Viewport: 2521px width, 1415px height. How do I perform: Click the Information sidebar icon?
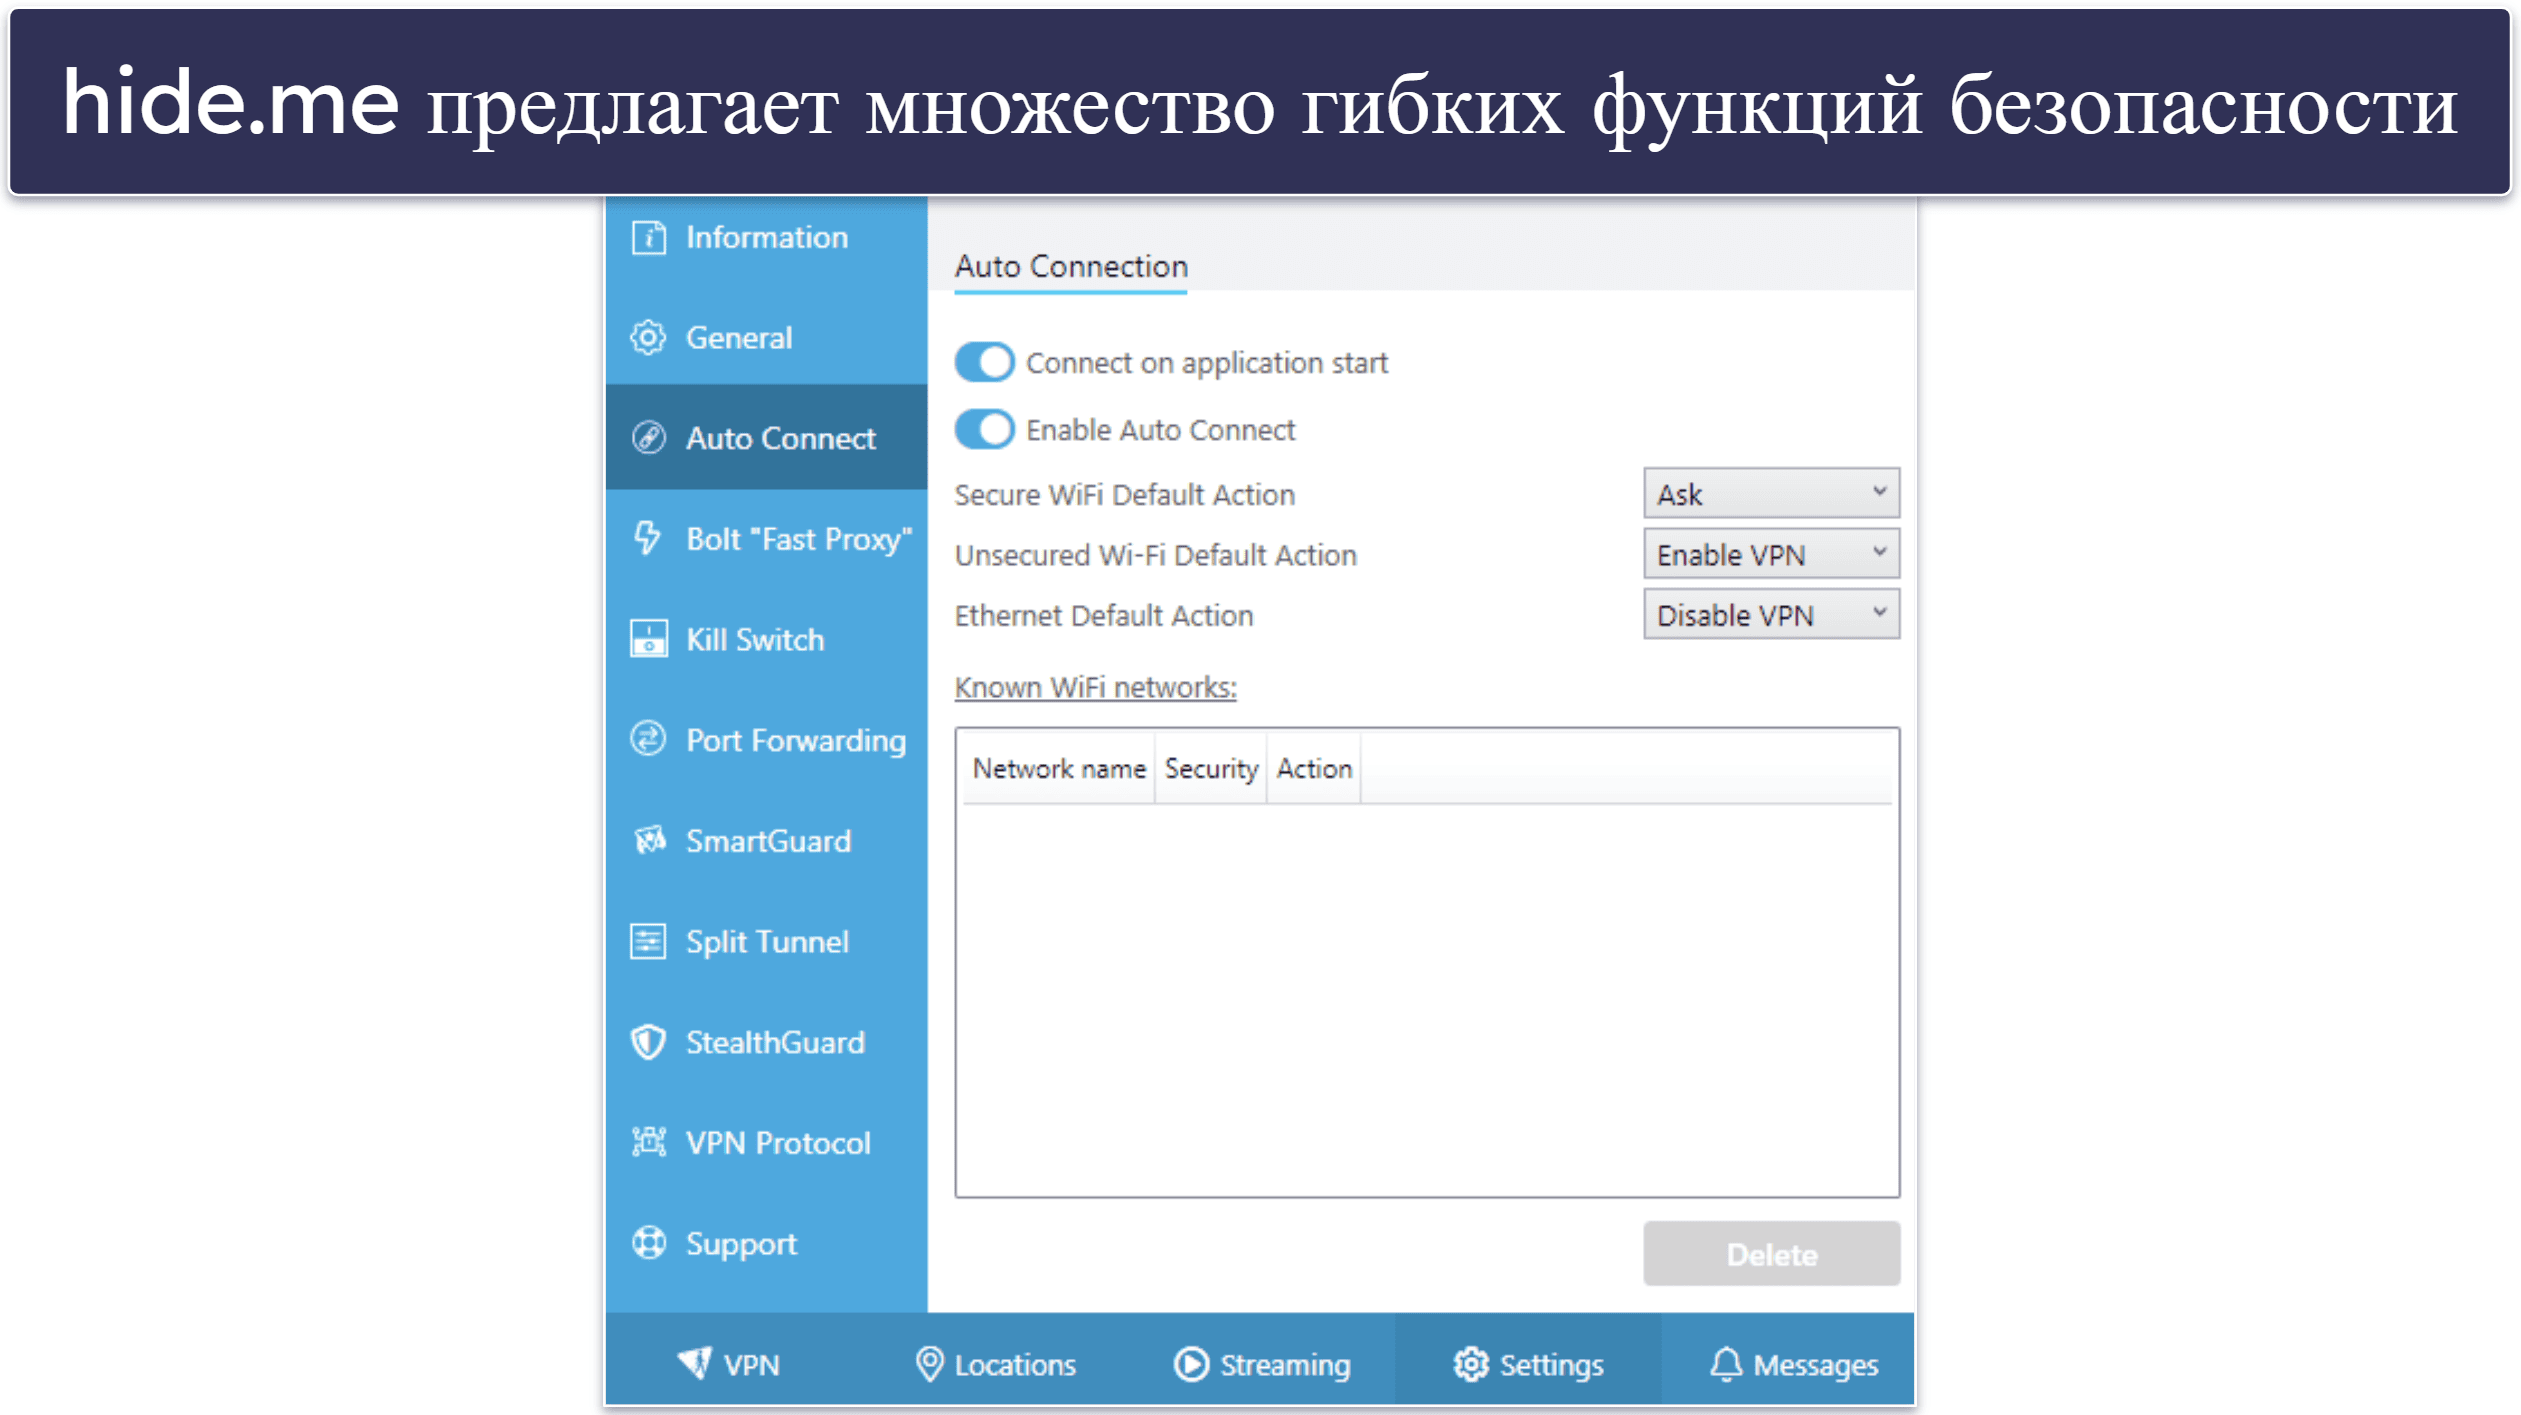[x=648, y=237]
